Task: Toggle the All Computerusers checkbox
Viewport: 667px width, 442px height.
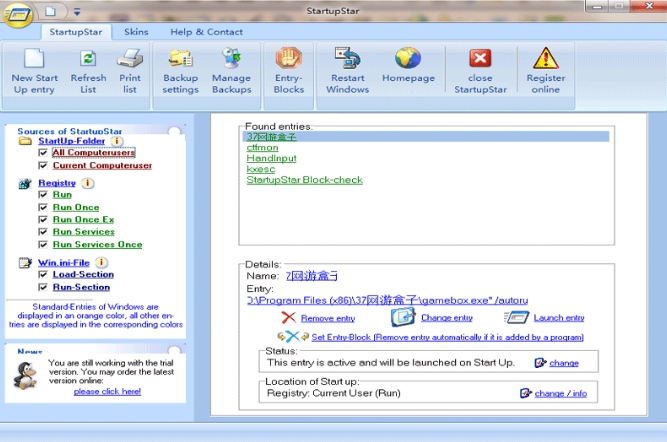Action: pos(43,152)
